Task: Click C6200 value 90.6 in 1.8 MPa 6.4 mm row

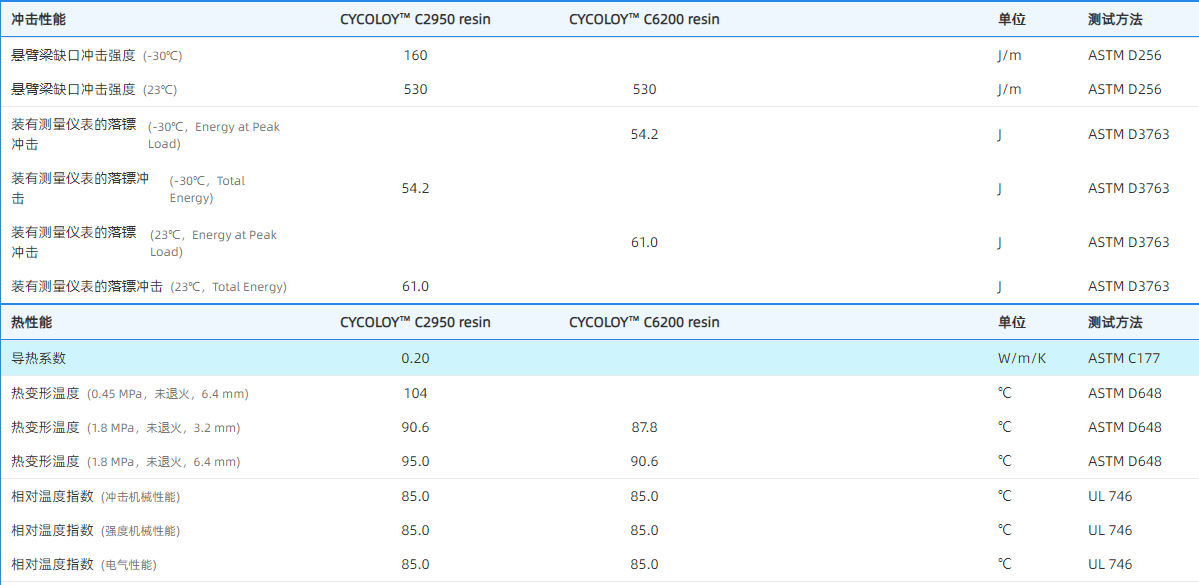Action: click(645, 462)
